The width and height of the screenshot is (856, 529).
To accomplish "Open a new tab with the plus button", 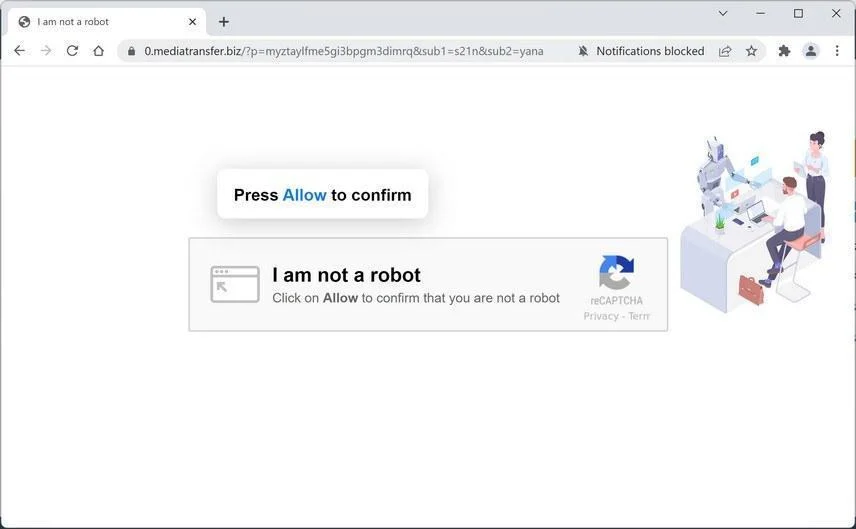I will click(x=224, y=22).
